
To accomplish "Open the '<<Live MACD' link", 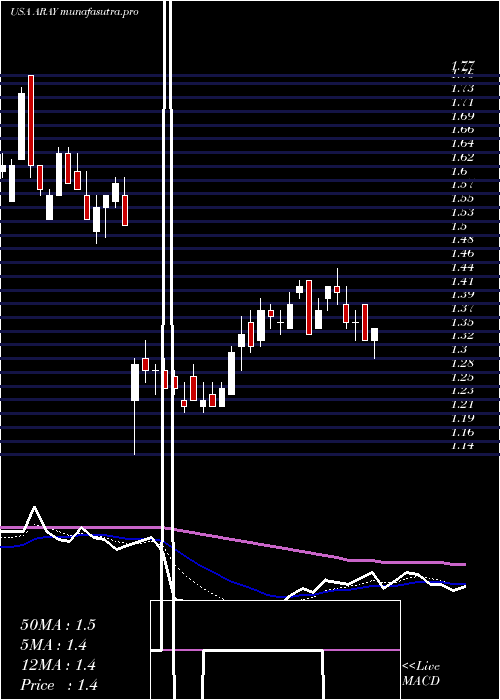I will [x=421, y=674].
